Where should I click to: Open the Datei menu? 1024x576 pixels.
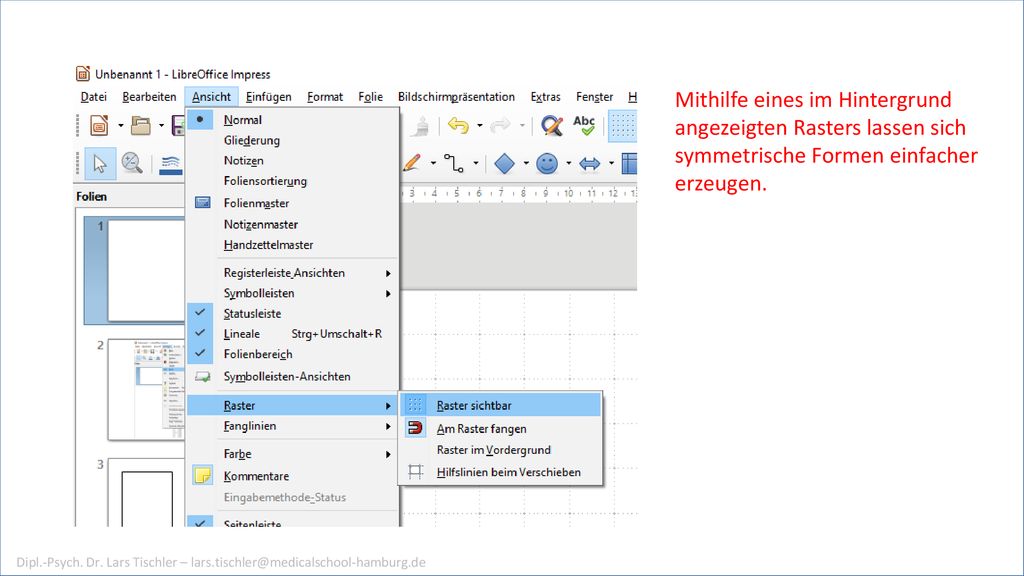tap(93, 97)
